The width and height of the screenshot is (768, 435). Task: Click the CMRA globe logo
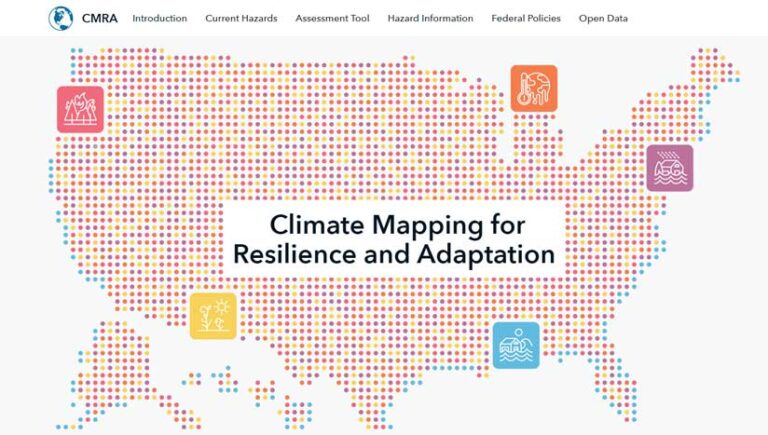[61, 19]
